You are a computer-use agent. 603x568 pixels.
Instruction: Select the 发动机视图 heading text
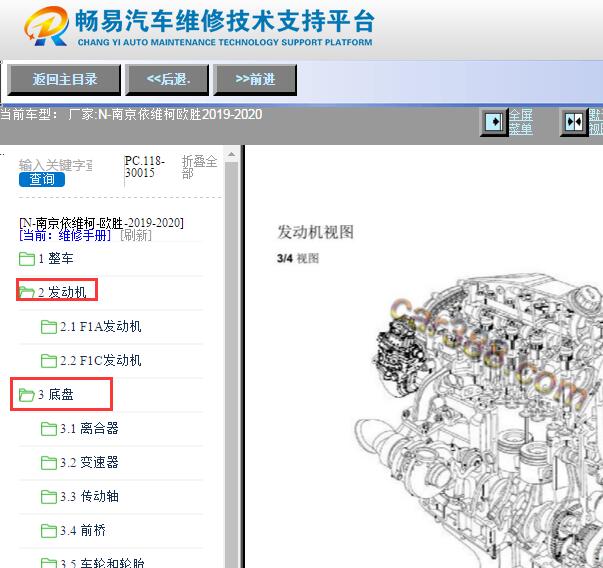point(315,232)
